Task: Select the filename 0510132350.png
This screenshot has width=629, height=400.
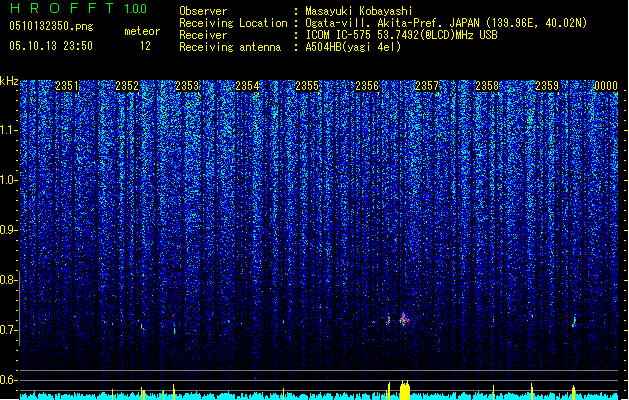Action: pyautogui.click(x=51, y=26)
